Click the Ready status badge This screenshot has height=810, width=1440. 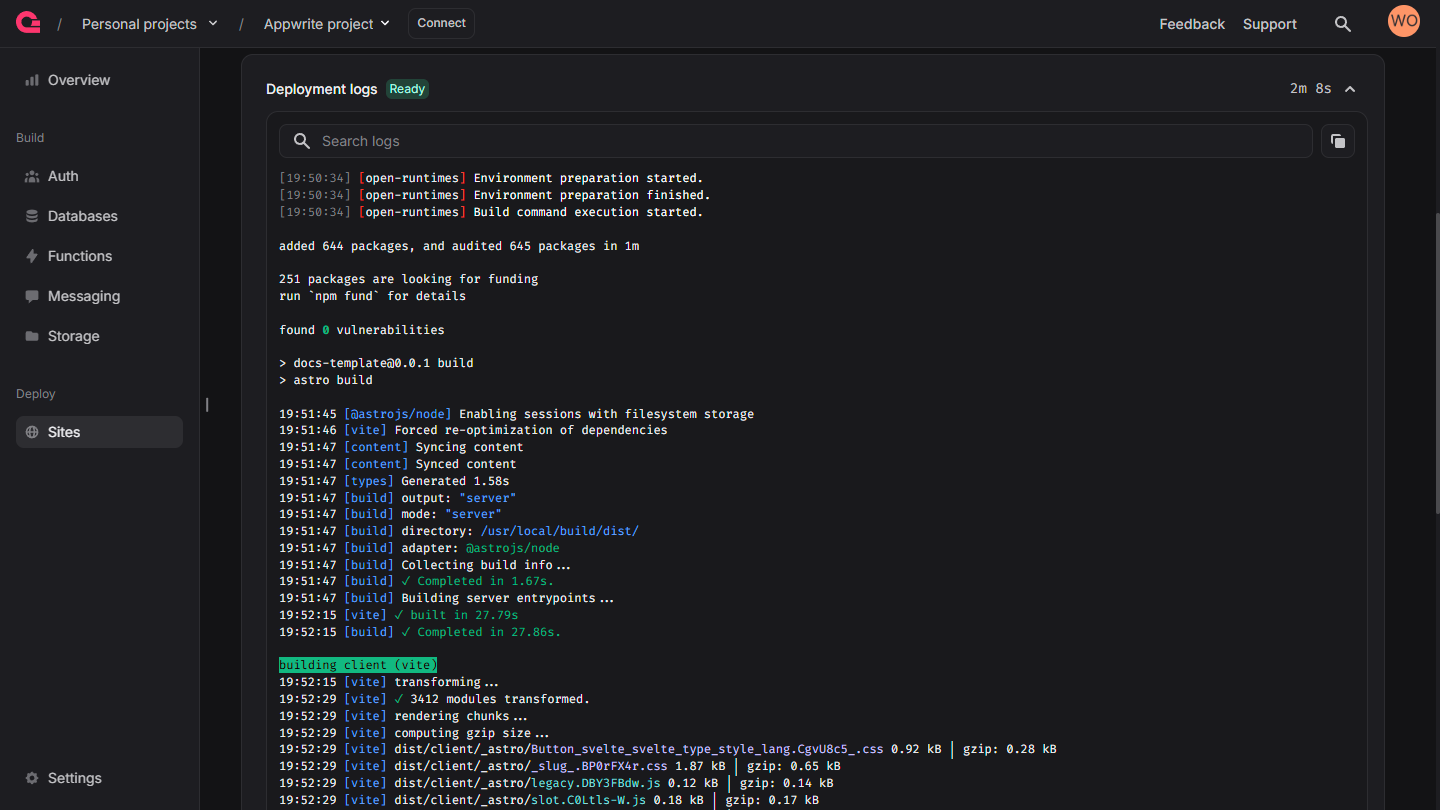coord(407,89)
